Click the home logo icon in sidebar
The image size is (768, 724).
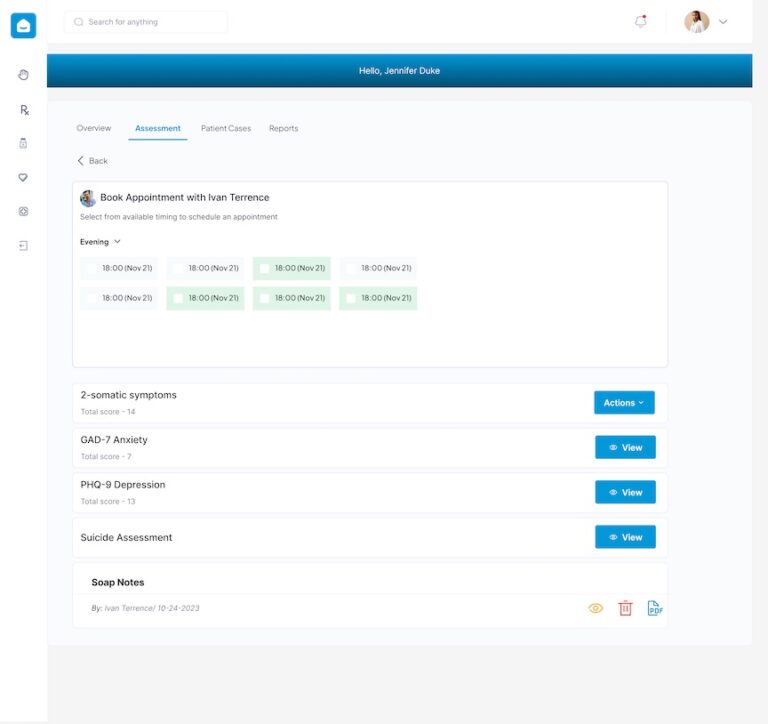pyautogui.click(x=23, y=26)
